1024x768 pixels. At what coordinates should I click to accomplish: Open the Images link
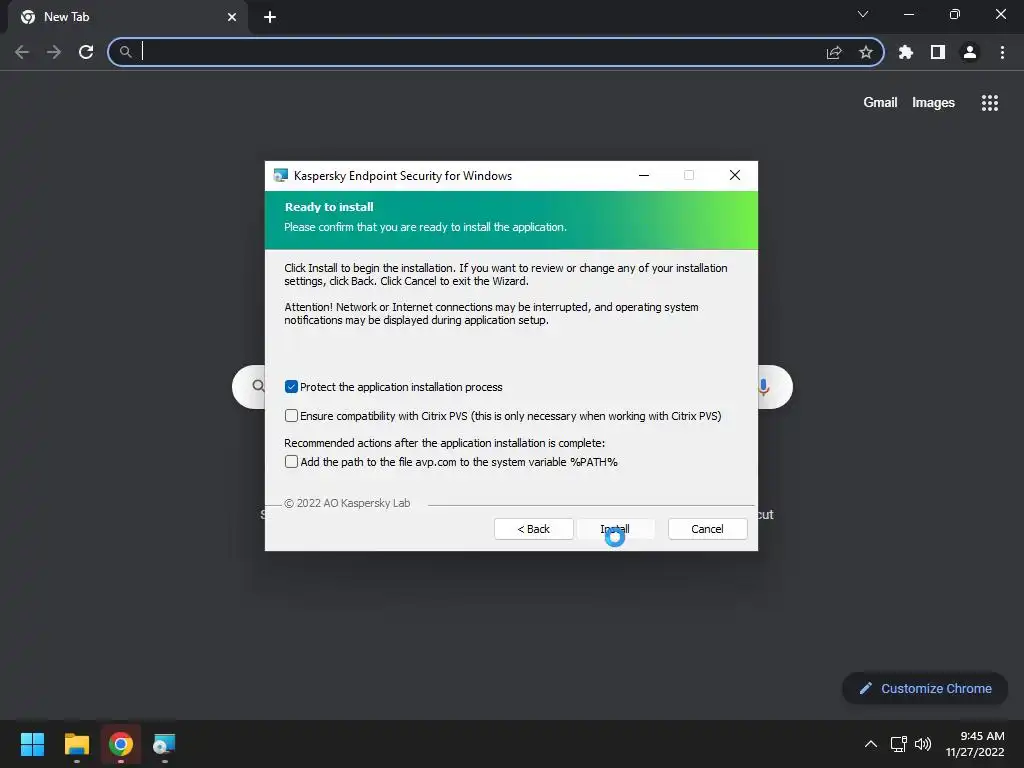click(x=933, y=103)
